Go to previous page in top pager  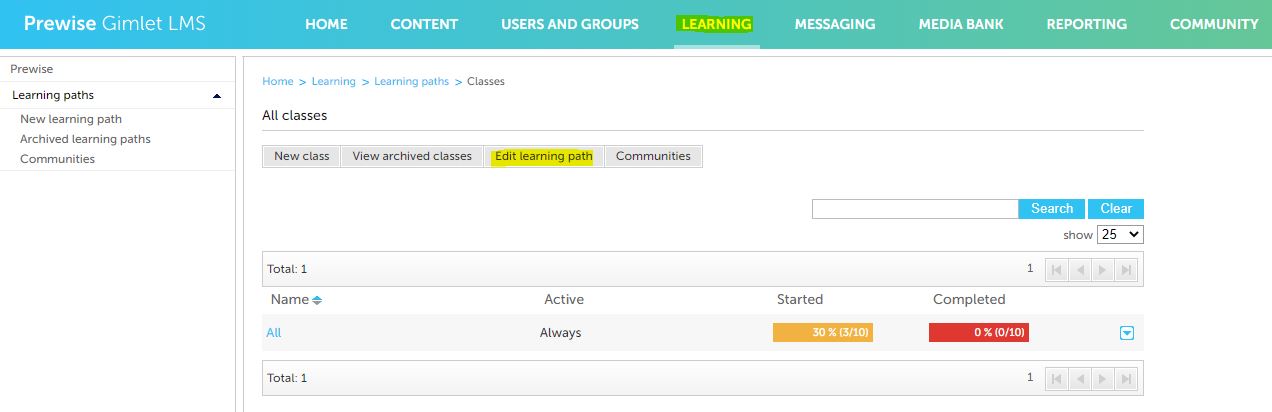pyautogui.click(x=1080, y=269)
